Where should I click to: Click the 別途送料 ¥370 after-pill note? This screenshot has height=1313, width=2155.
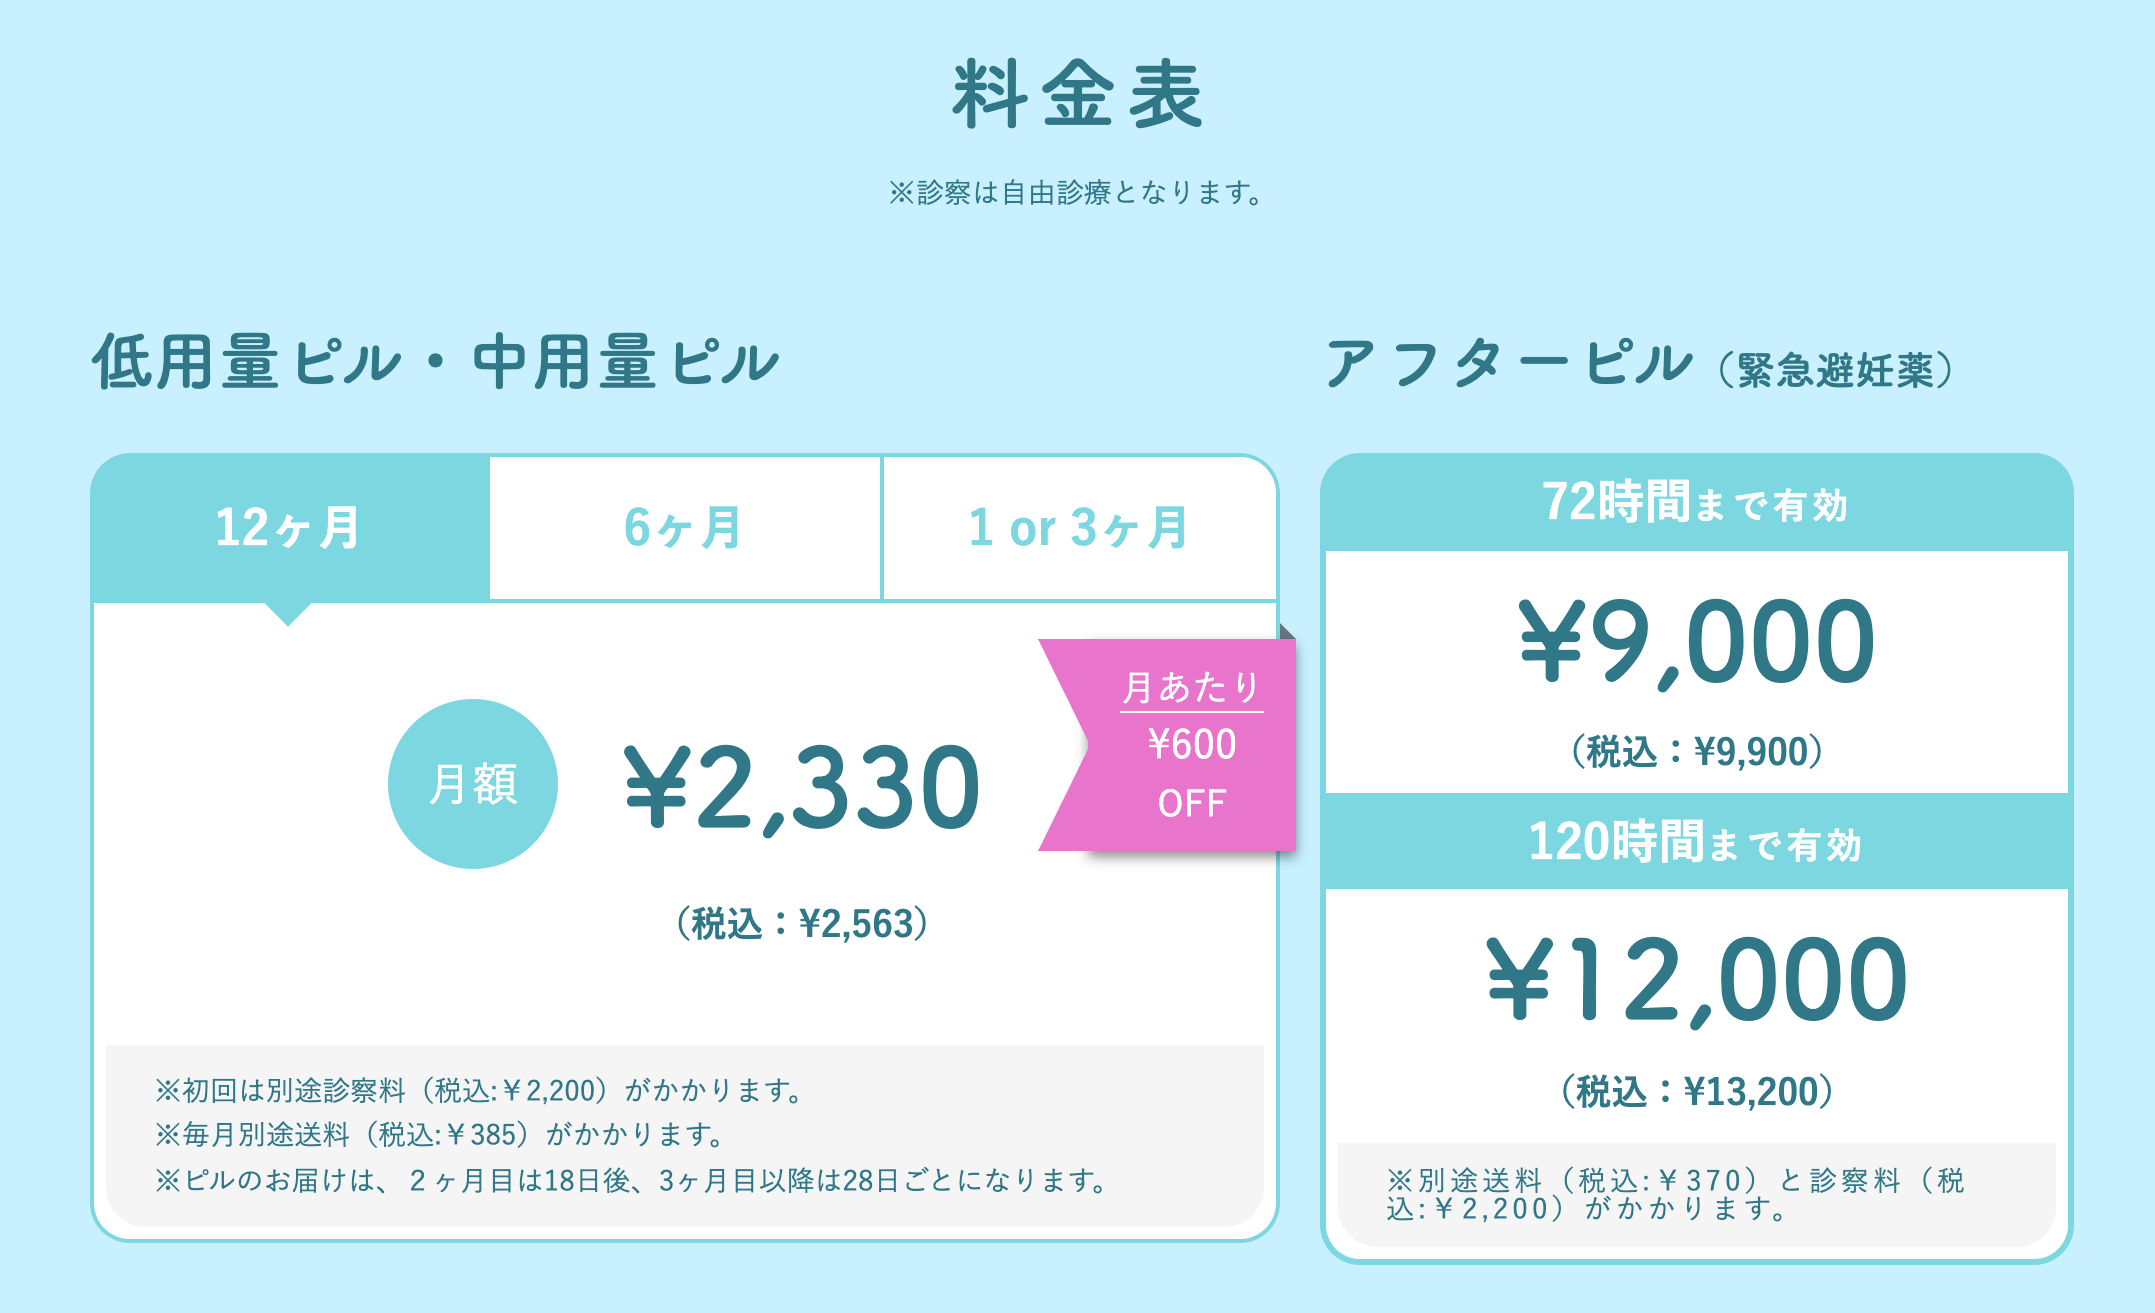click(x=1676, y=1194)
